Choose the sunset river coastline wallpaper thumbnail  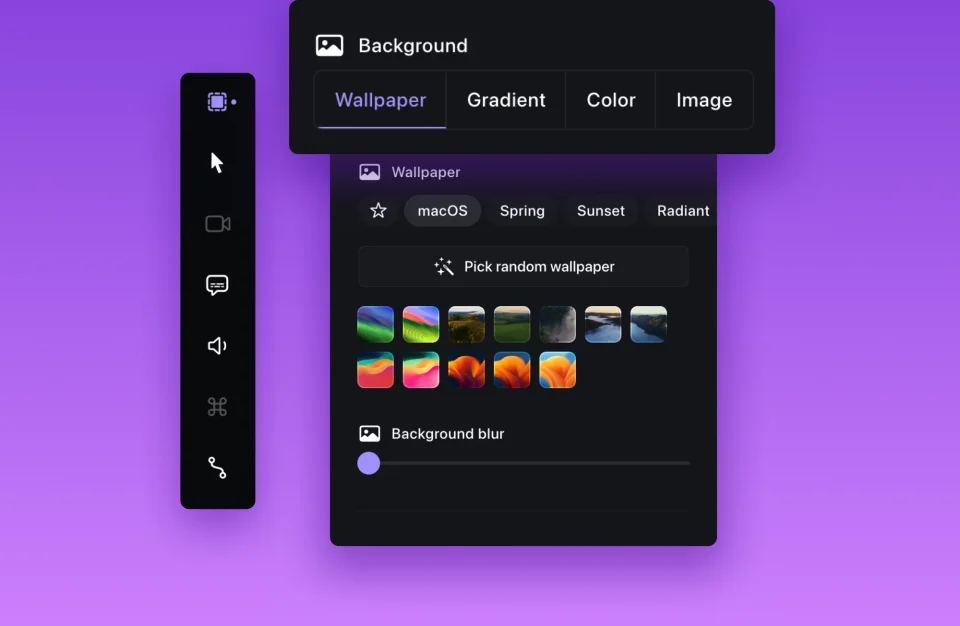click(x=603, y=324)
